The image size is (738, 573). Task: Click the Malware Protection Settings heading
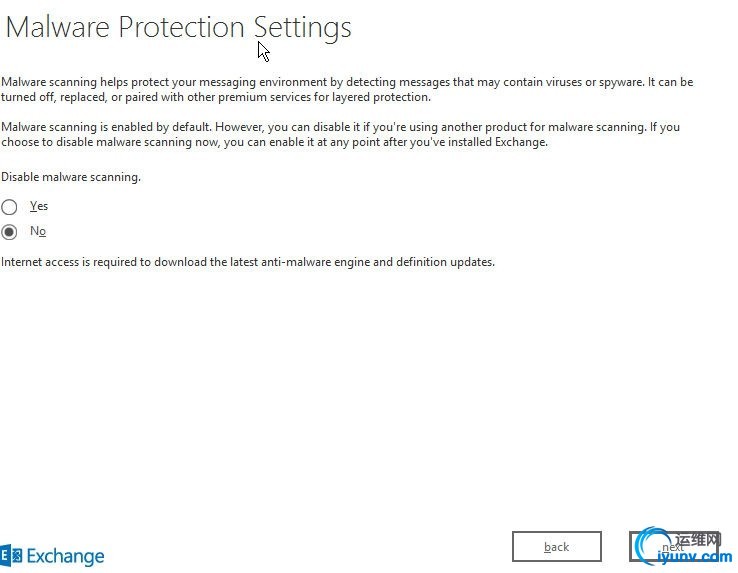179,27
